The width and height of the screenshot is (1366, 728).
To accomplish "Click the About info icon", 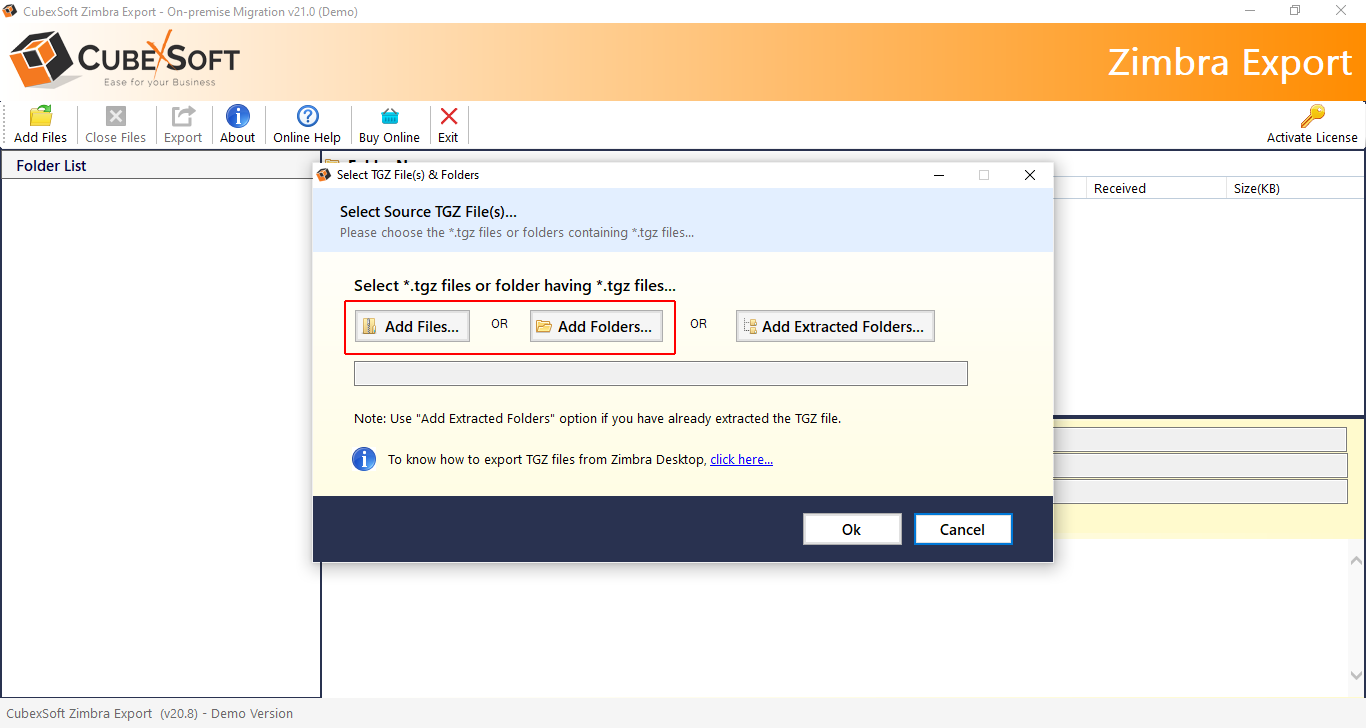I will (237, 116).
